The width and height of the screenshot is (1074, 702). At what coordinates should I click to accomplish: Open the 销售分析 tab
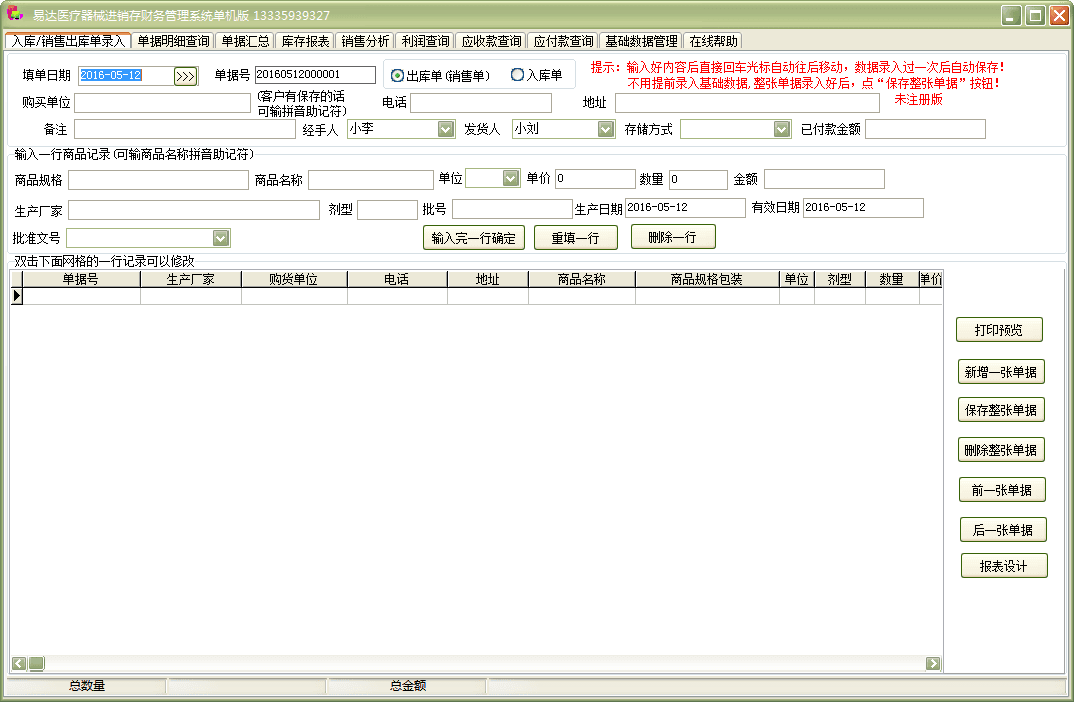click(x=366, y=41)
